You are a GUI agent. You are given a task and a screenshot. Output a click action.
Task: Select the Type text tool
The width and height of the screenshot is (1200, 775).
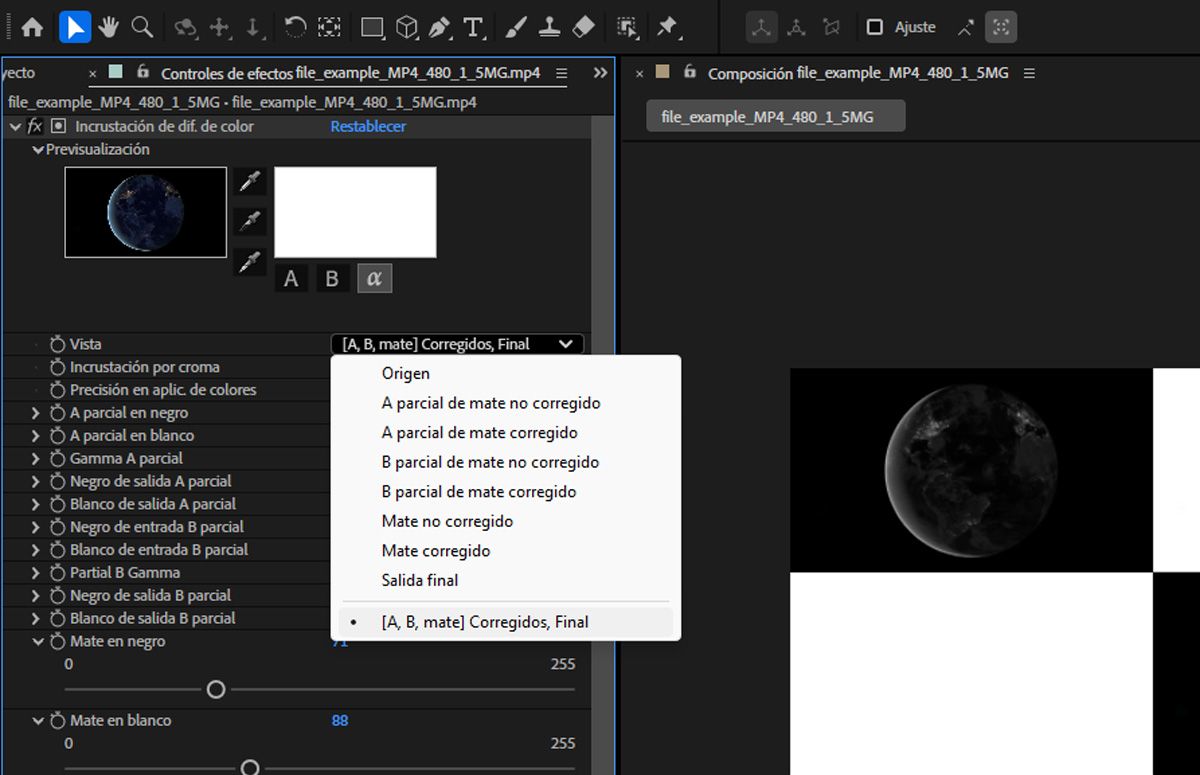point(473,27)
